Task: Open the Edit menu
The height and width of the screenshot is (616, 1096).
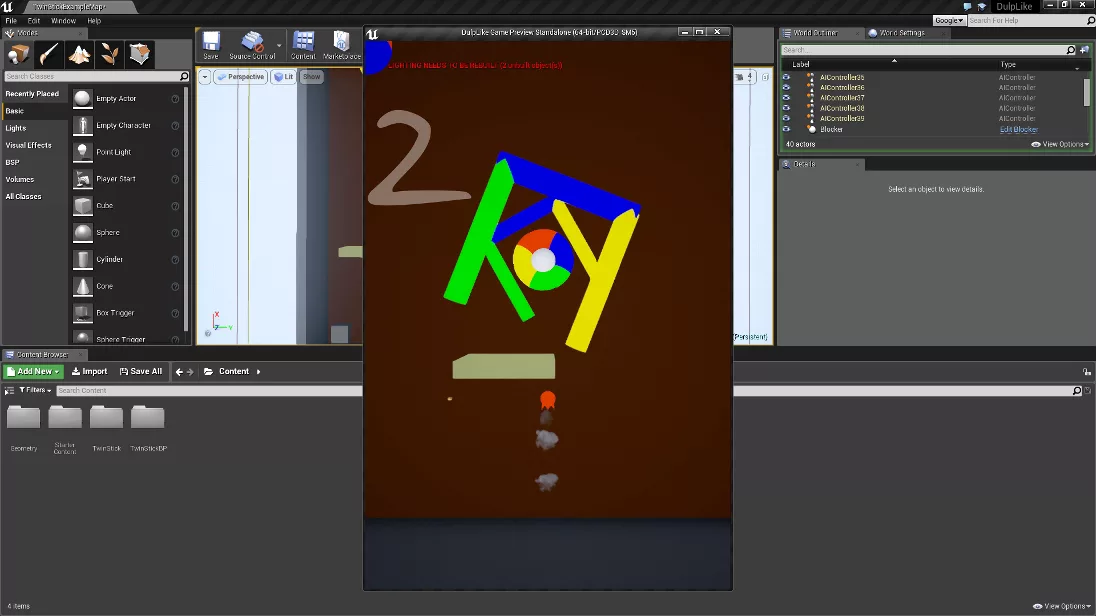Action: click(34, 21)
